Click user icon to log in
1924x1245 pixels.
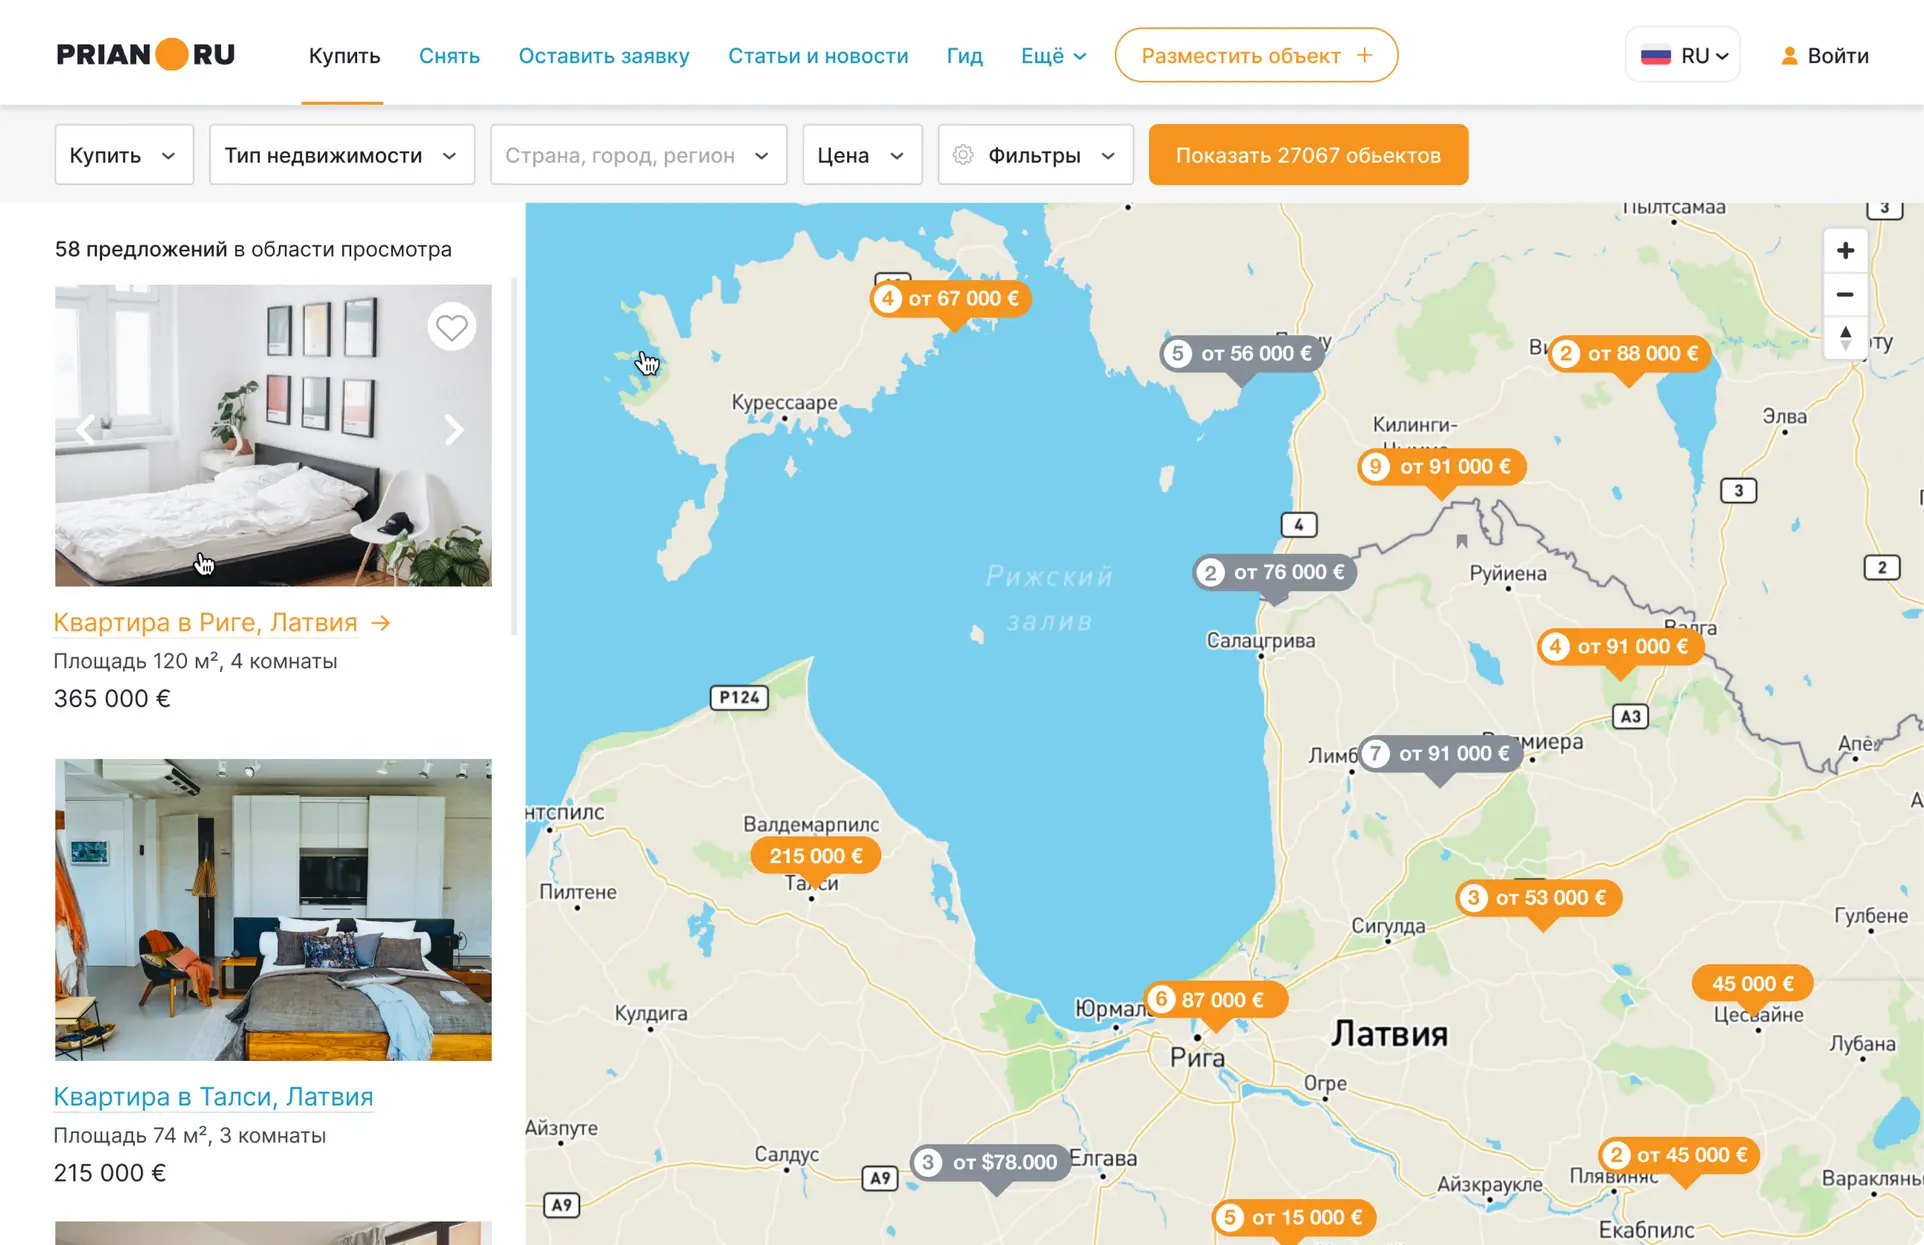pos(1789,56)
